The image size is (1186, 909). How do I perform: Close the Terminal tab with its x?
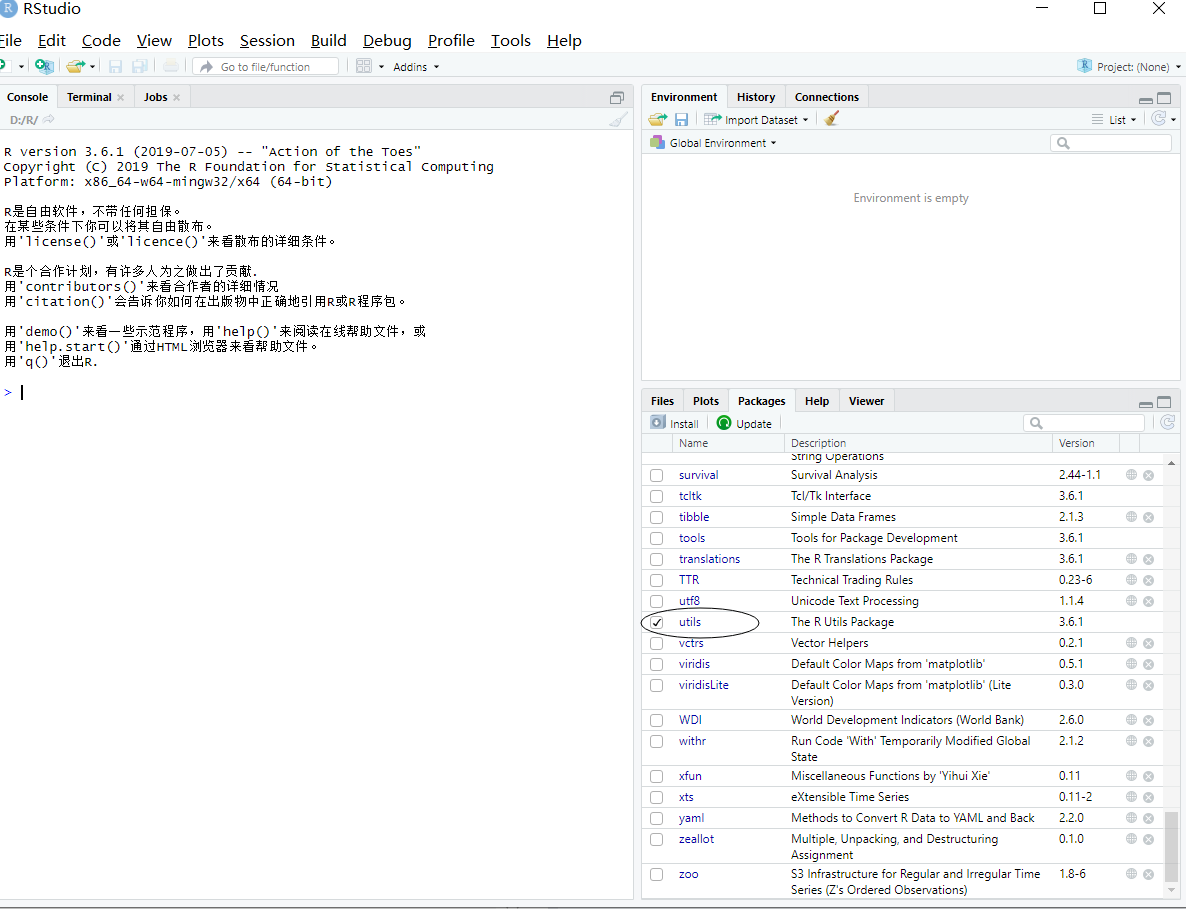pos(120,98)
